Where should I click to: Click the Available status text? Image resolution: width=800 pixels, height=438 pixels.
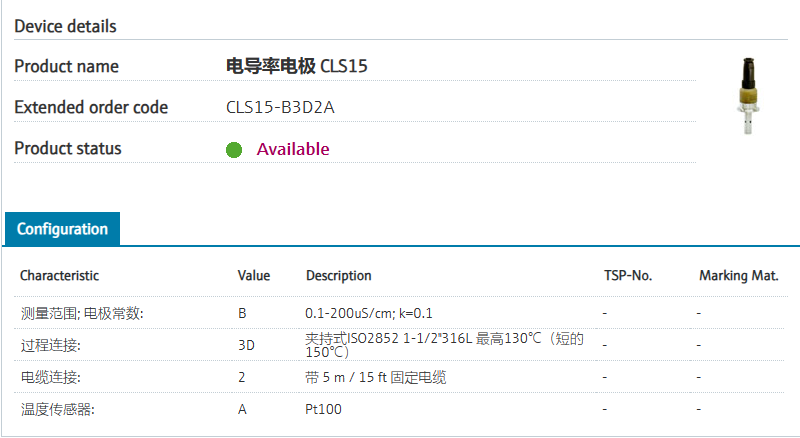click(293, 149)
